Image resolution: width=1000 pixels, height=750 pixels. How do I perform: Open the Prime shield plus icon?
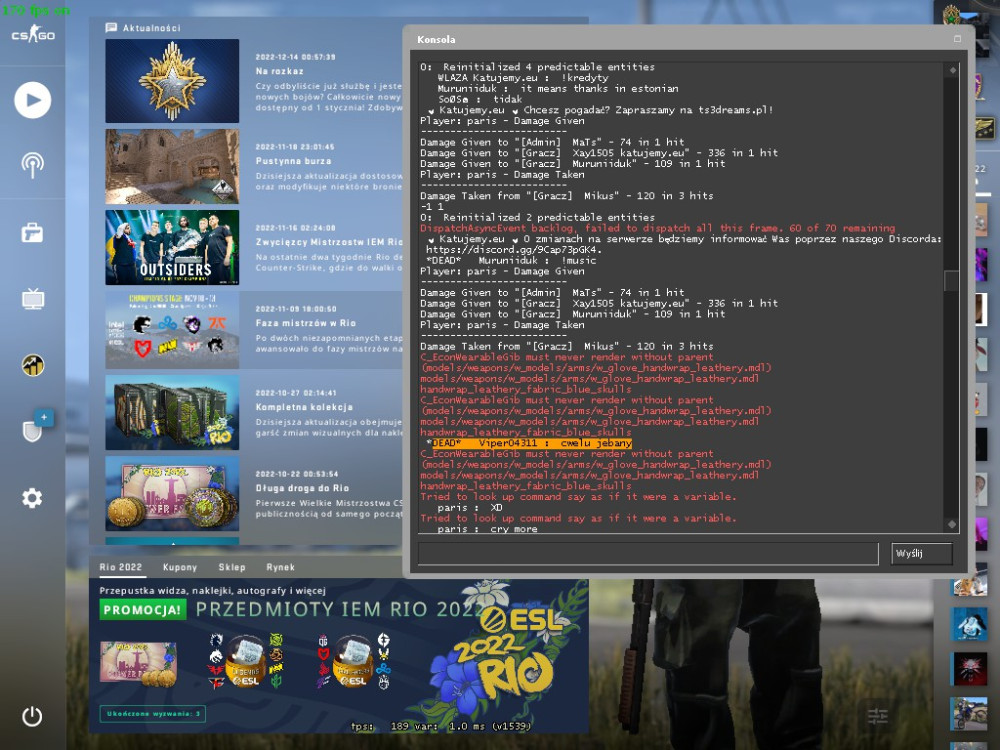click(36, 427)
